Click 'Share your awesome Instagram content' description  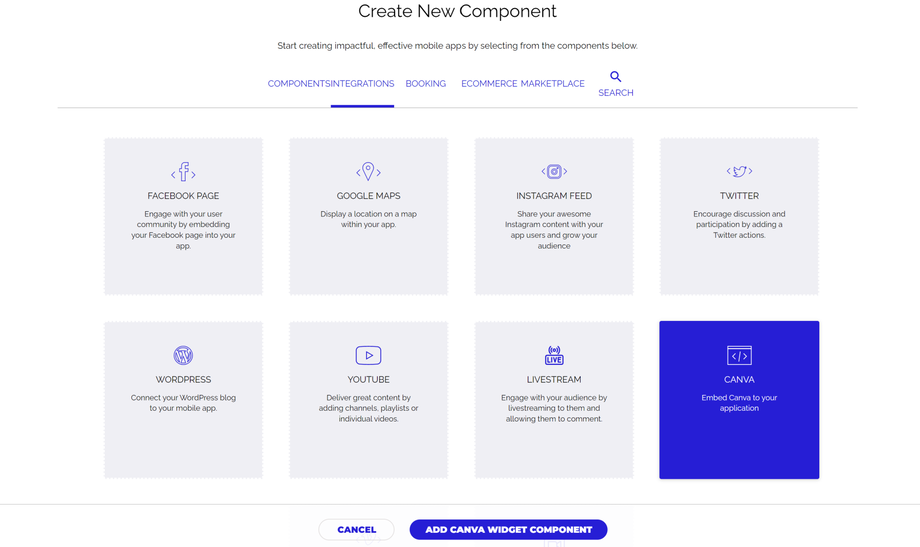[x=554, y=229]
